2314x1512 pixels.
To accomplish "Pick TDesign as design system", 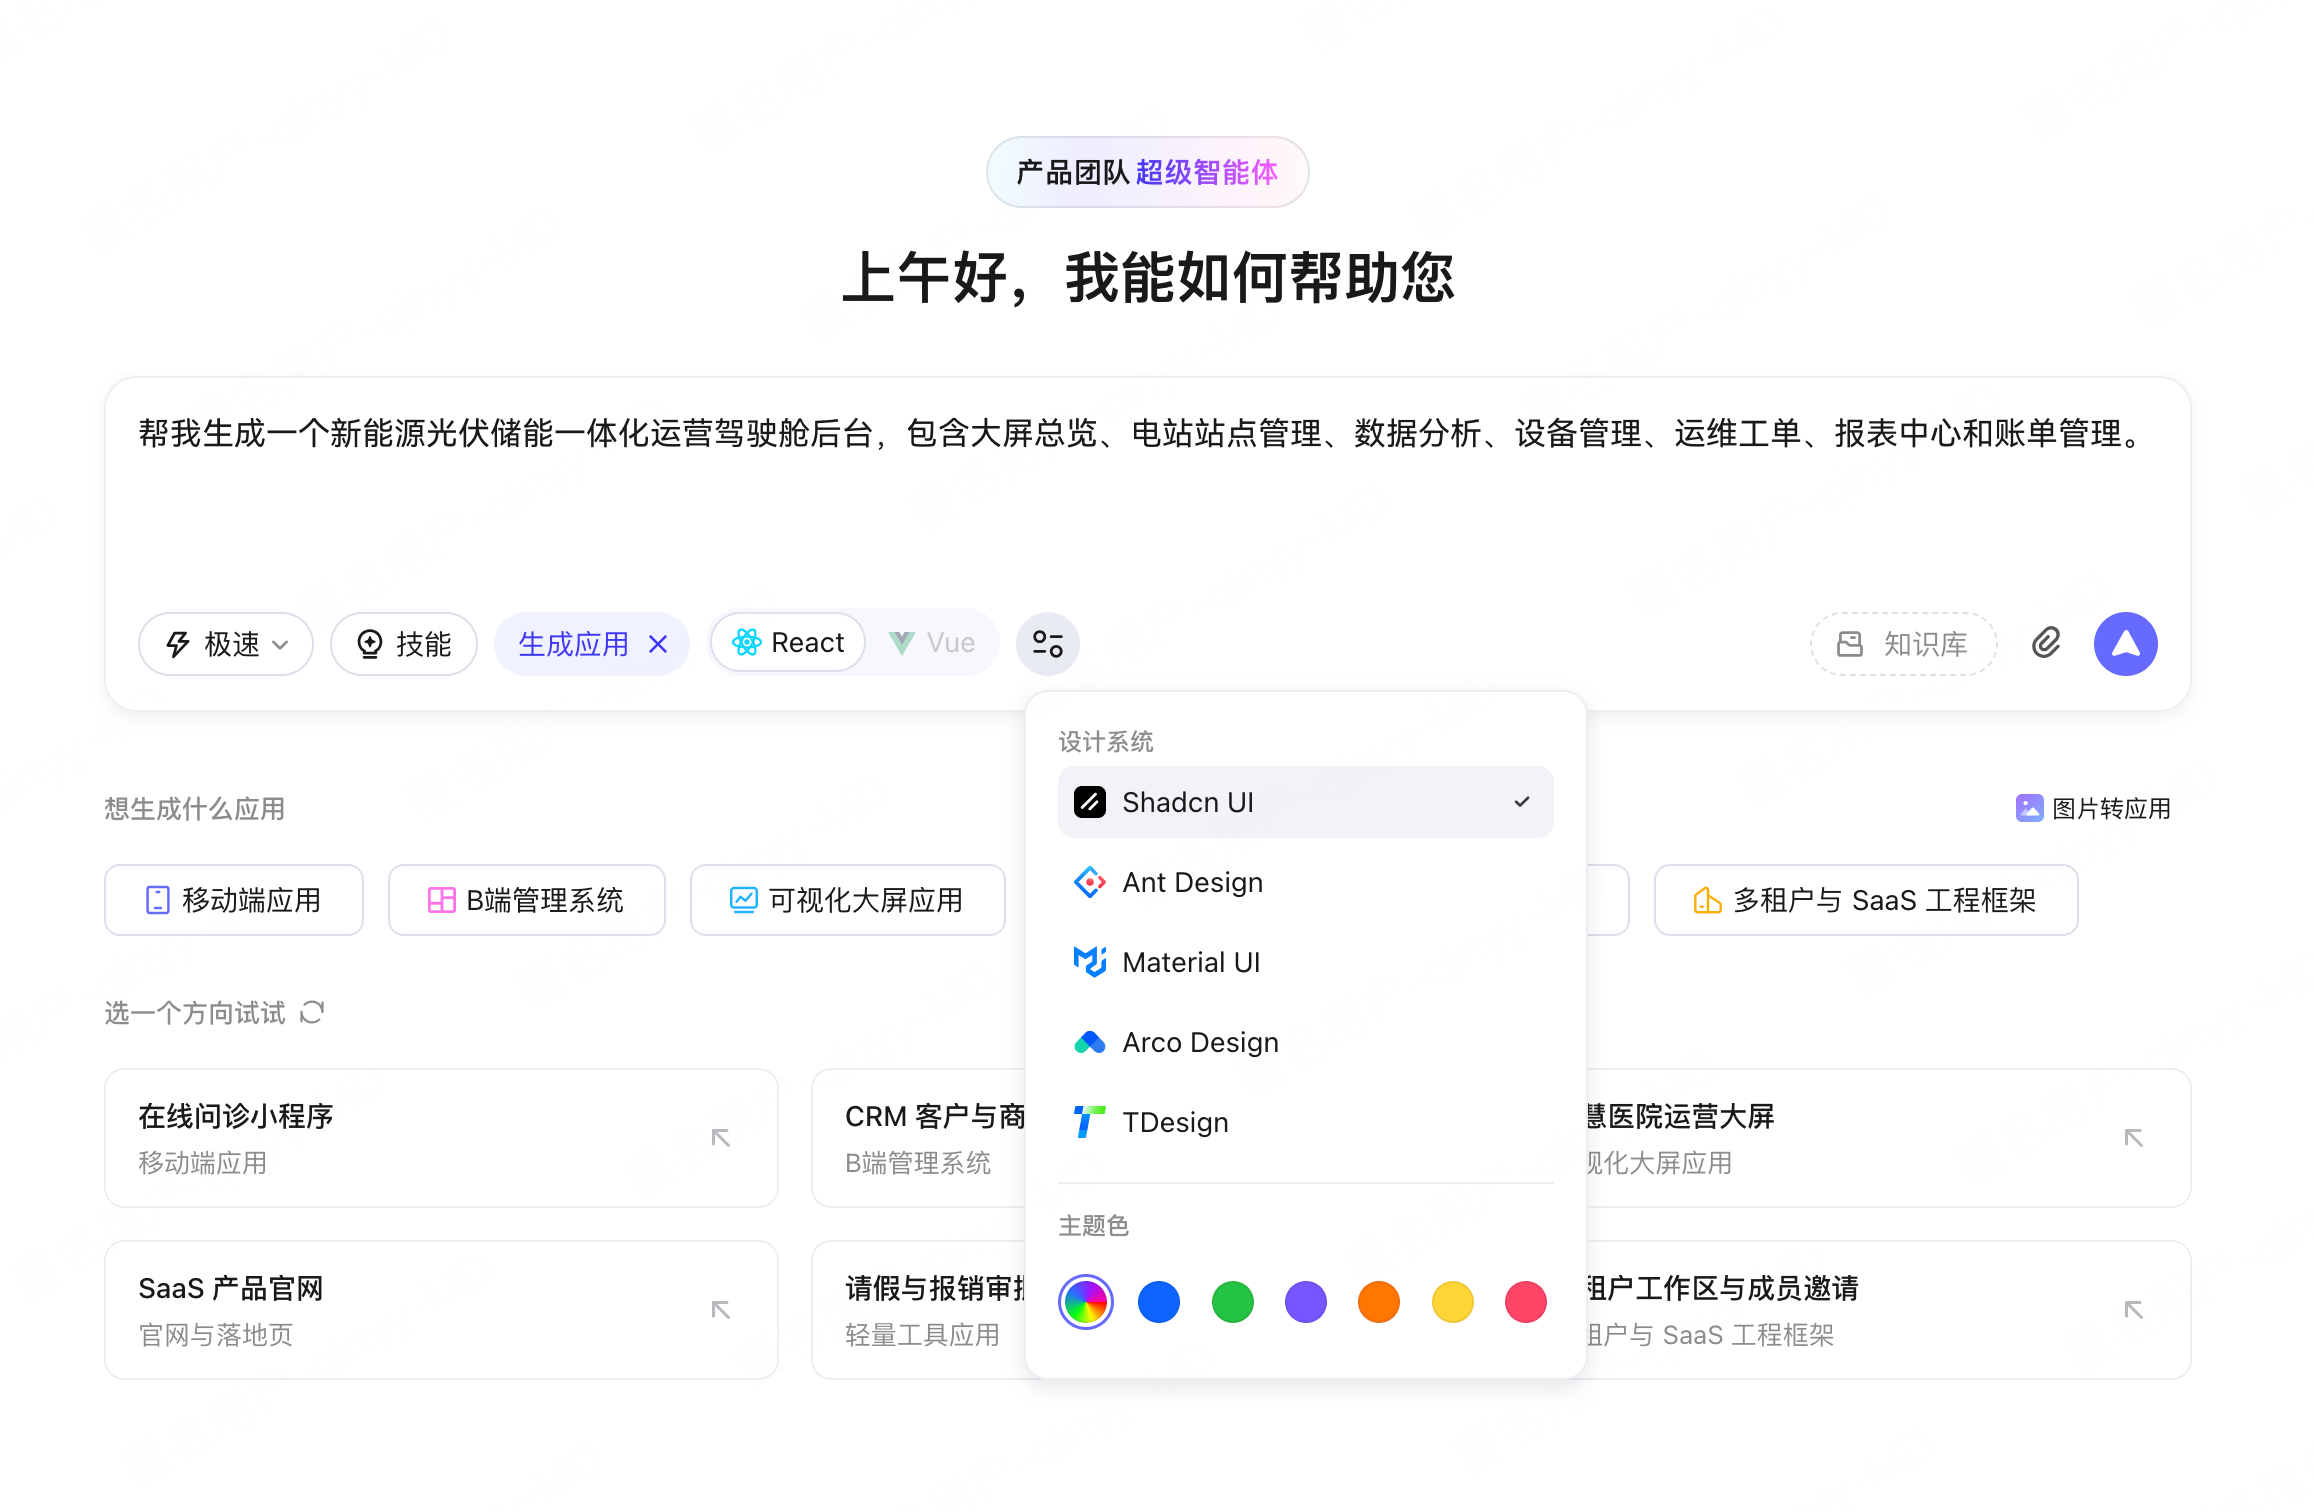I will click(1305, 1122).
